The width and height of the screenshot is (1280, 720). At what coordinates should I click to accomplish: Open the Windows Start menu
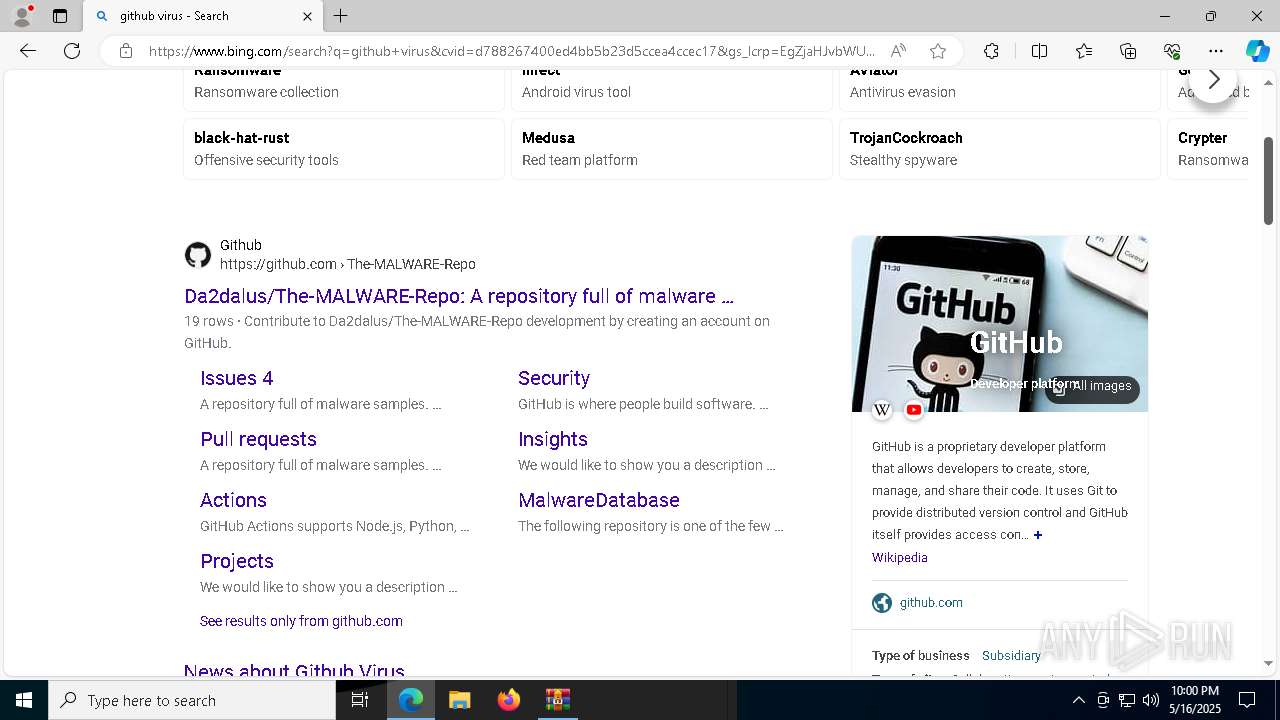coord(24,700)
